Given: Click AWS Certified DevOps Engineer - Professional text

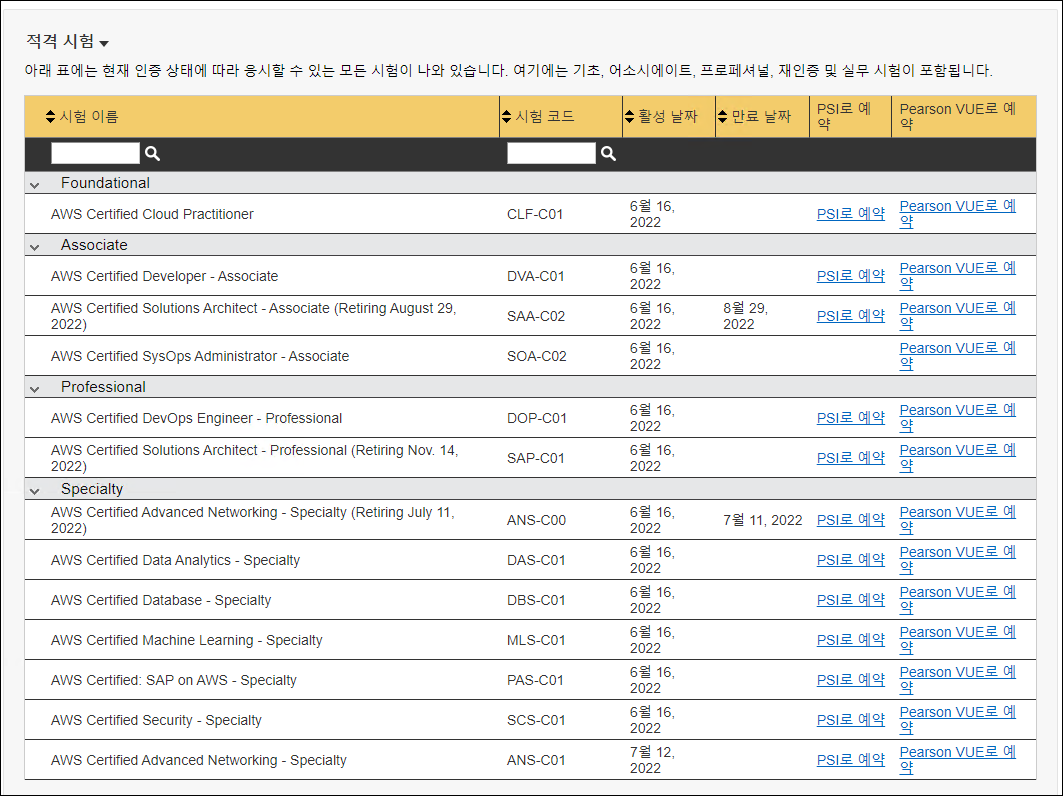Looking at the screenshot, I should 196,418.
